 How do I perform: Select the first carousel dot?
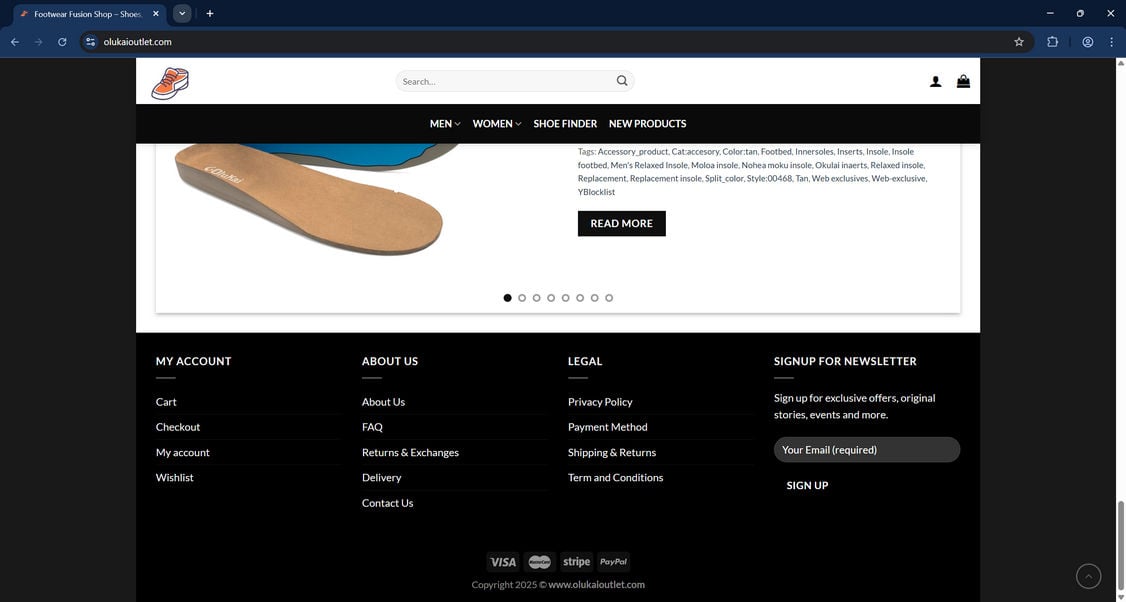coord(508,297)
